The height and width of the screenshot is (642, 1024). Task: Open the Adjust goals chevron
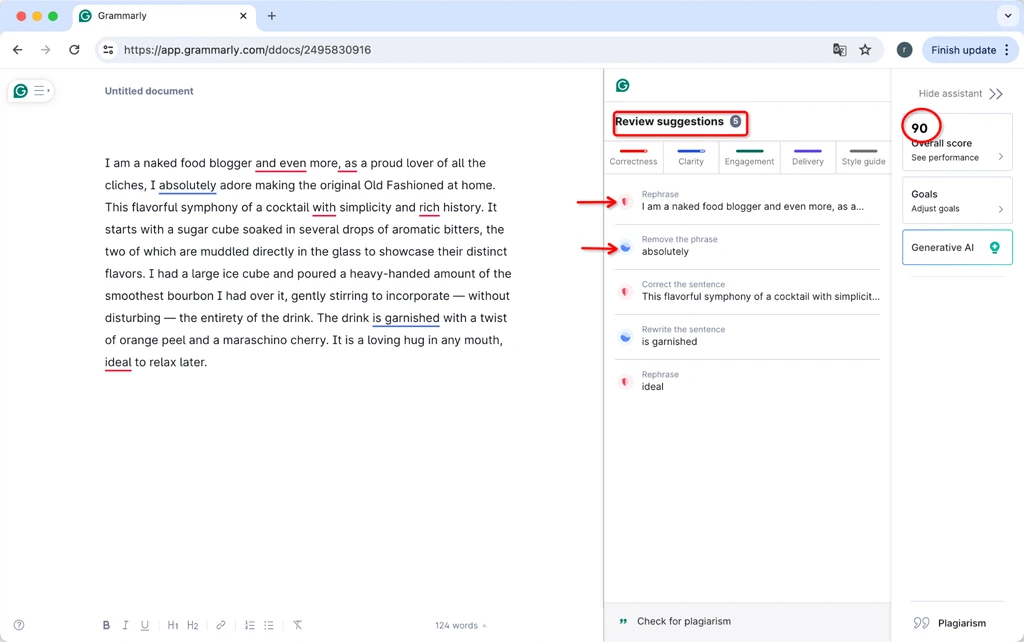coord(1000,209)
